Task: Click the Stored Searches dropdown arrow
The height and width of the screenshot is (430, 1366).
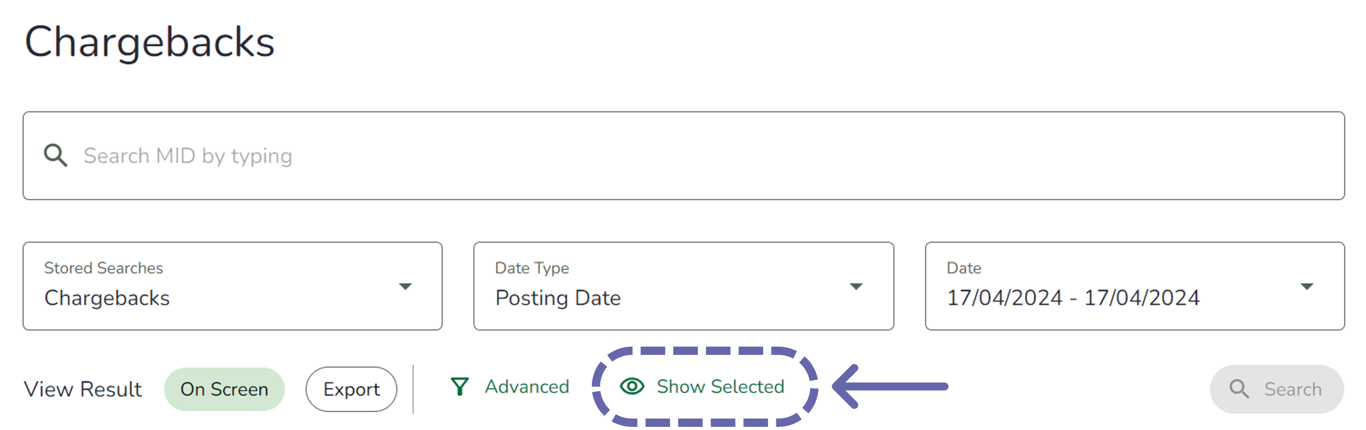Action: click(405, 286)
